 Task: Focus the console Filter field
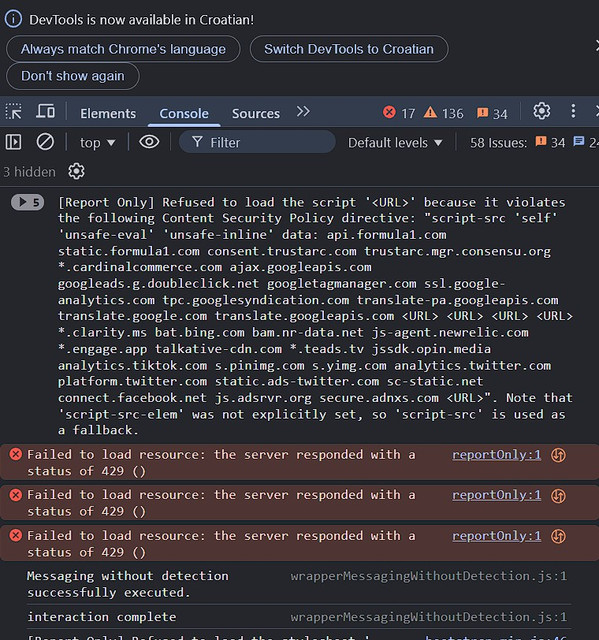click(257, 142)
